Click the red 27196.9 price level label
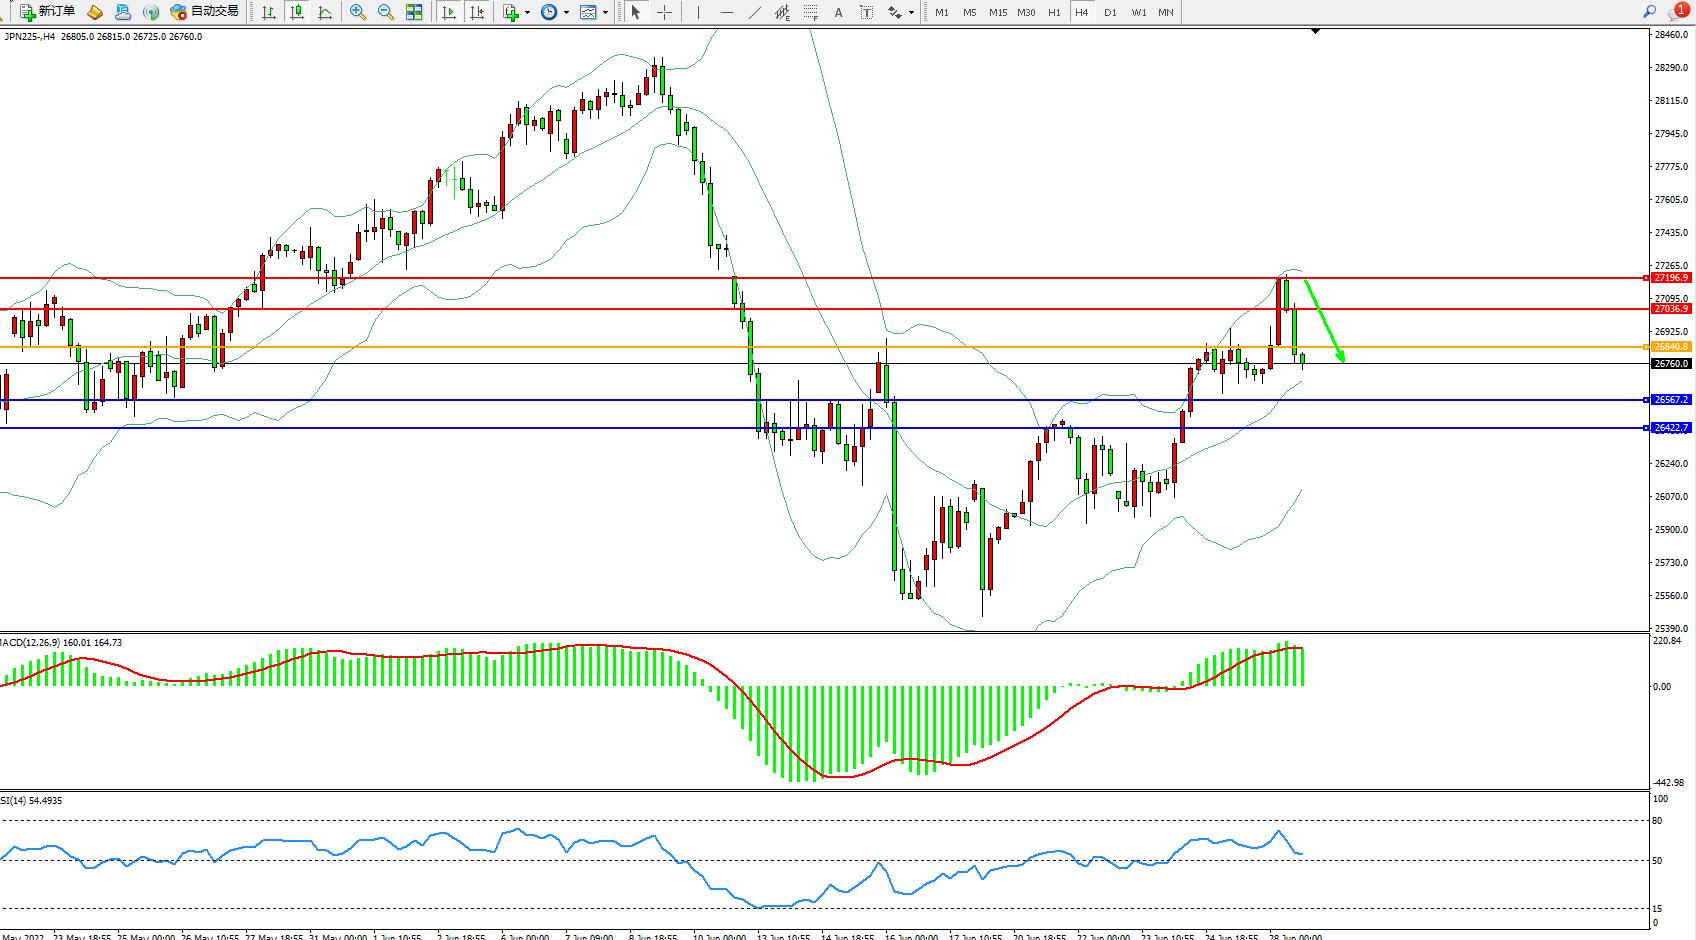This screenshot has height=940, width=1696. (1670, 278)
